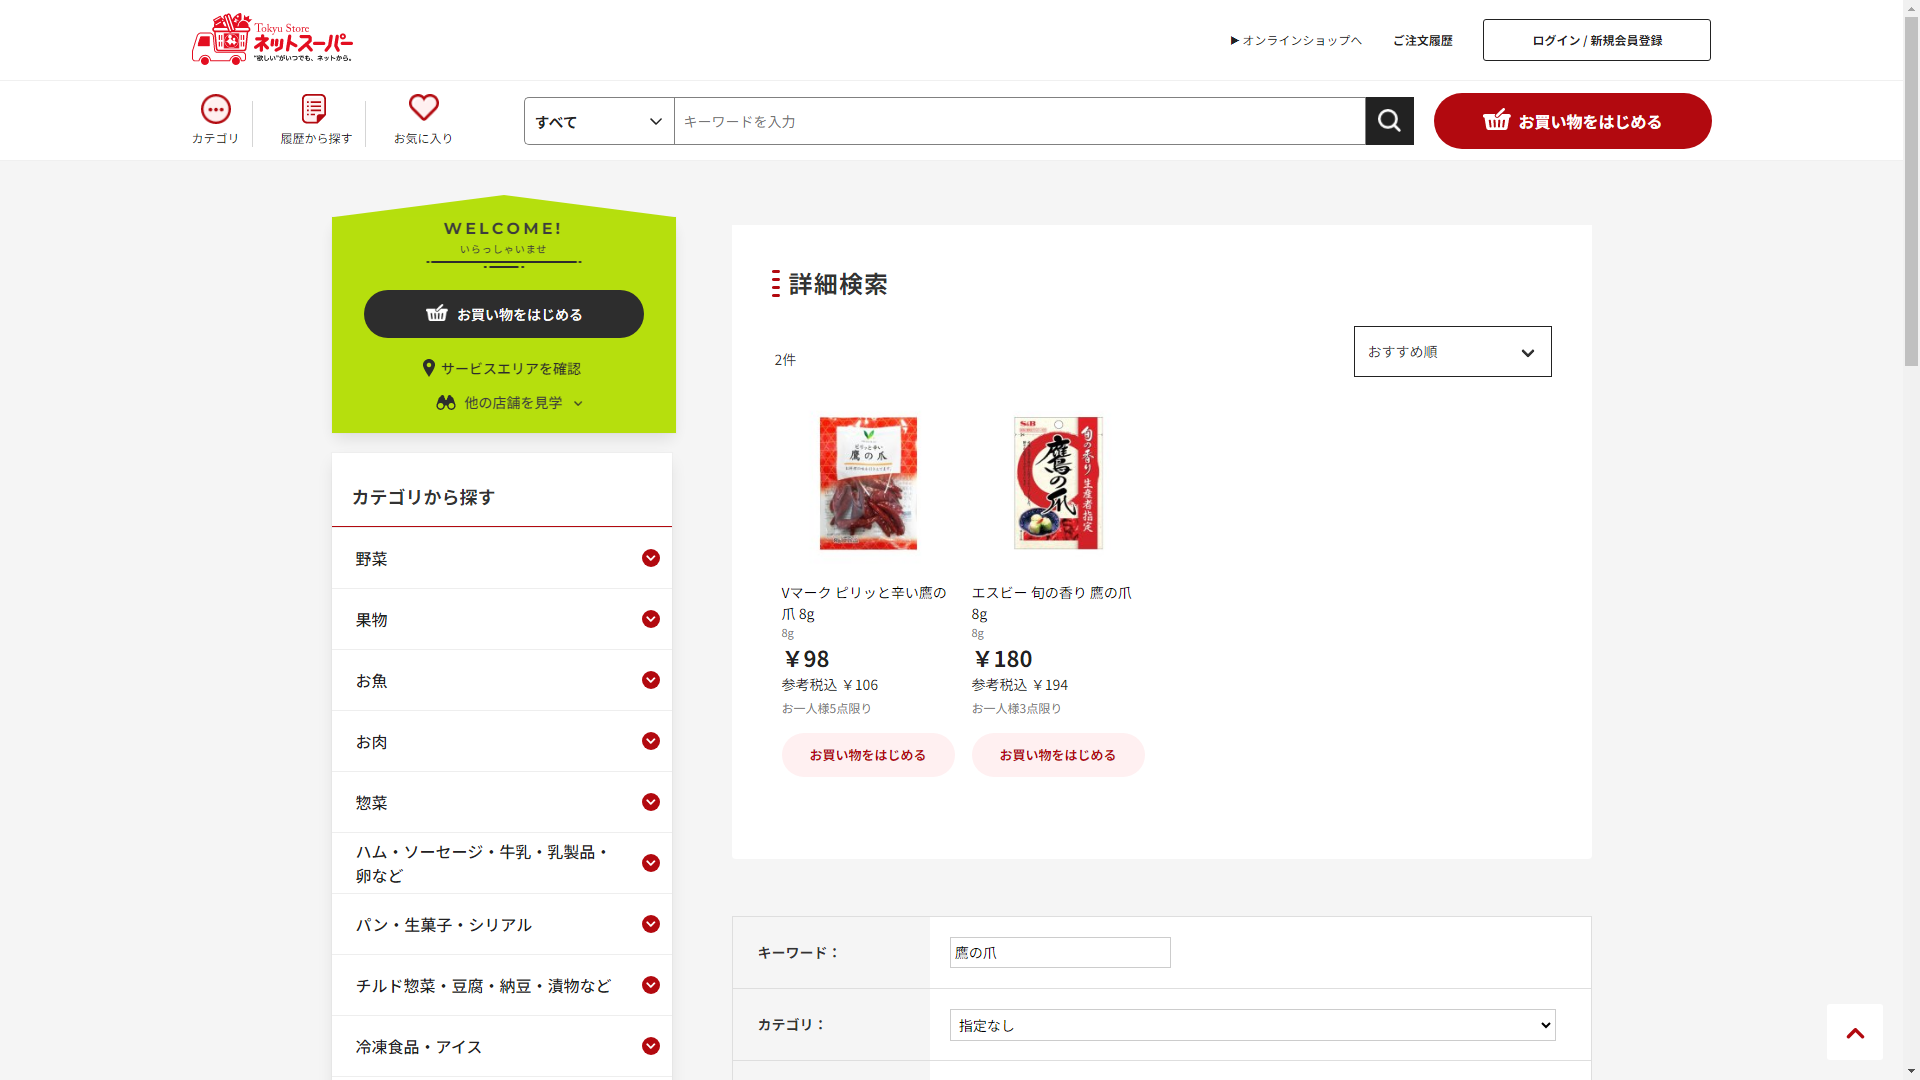Viewport: 1920px width, 1080px height.
Task: Click ログイン / 新規会員登録 button
Action: tap(1596, 40)
